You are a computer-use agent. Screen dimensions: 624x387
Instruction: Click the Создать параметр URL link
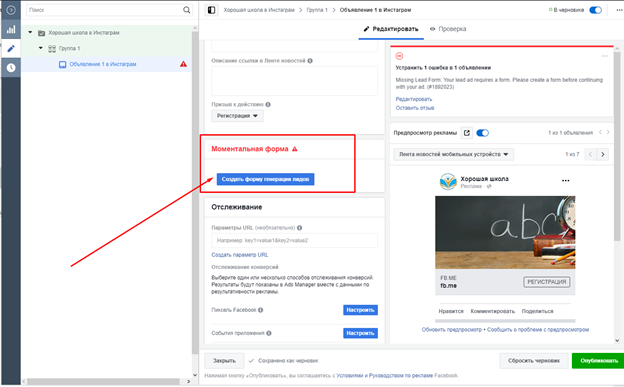point(240,255)
